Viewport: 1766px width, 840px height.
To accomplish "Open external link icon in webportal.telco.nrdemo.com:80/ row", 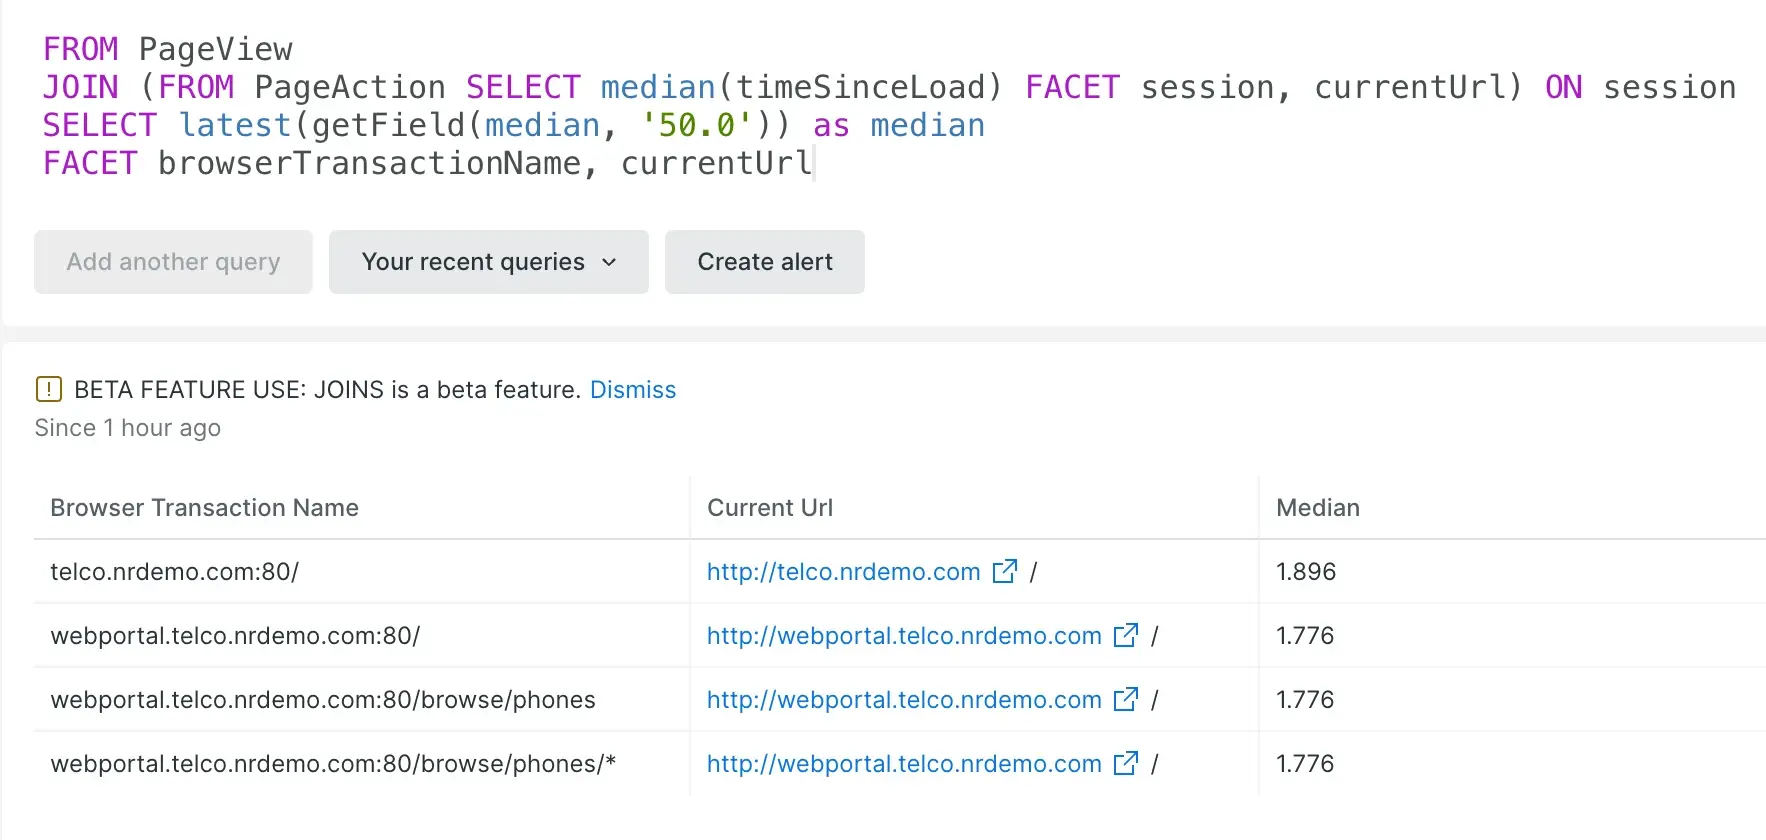I will tap(1125, 635).
